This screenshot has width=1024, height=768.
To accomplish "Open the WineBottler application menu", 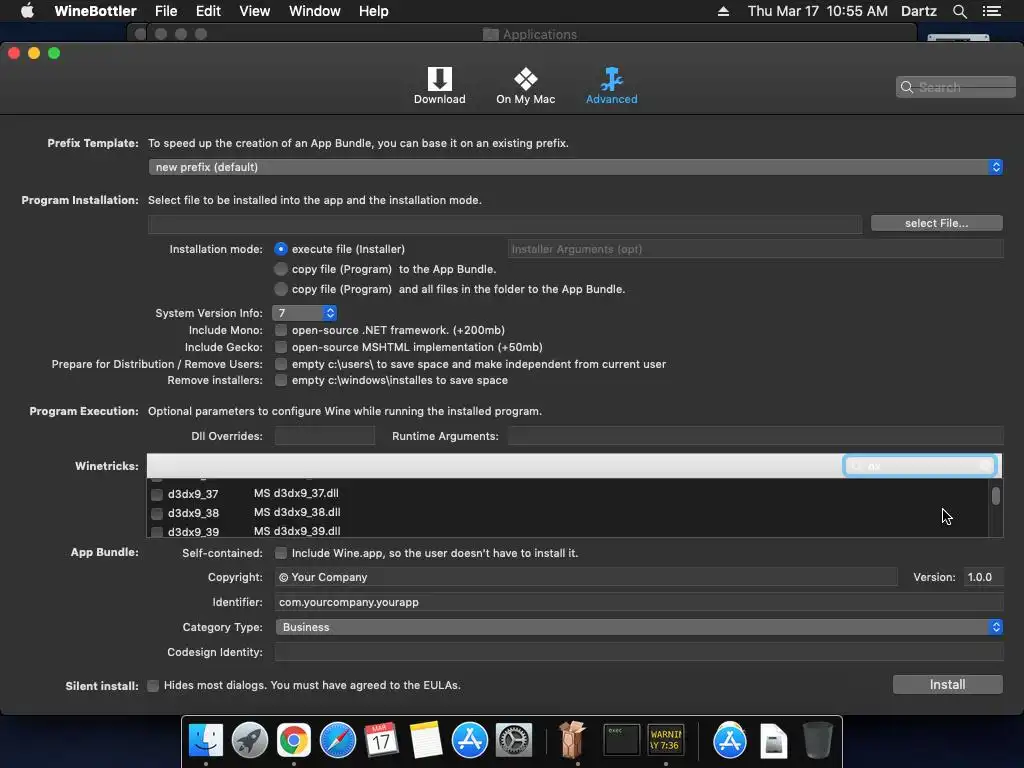I will [95, 11].
